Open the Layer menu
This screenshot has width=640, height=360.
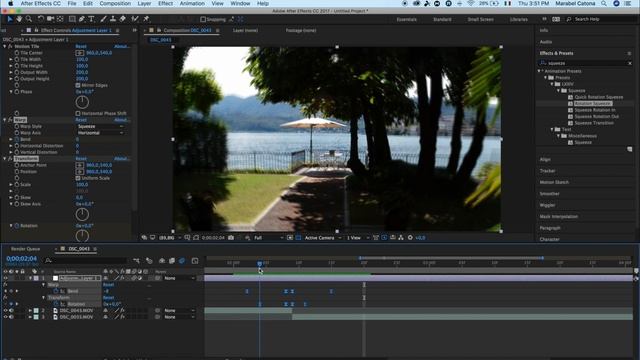[x=144, y=3]
